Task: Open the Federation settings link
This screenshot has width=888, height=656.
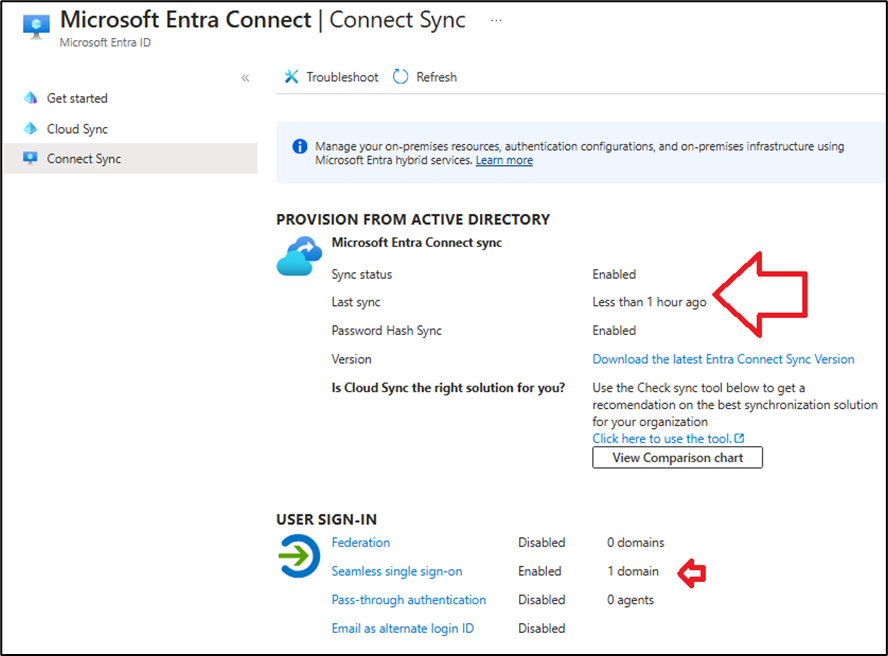Action: coord(361,542)
